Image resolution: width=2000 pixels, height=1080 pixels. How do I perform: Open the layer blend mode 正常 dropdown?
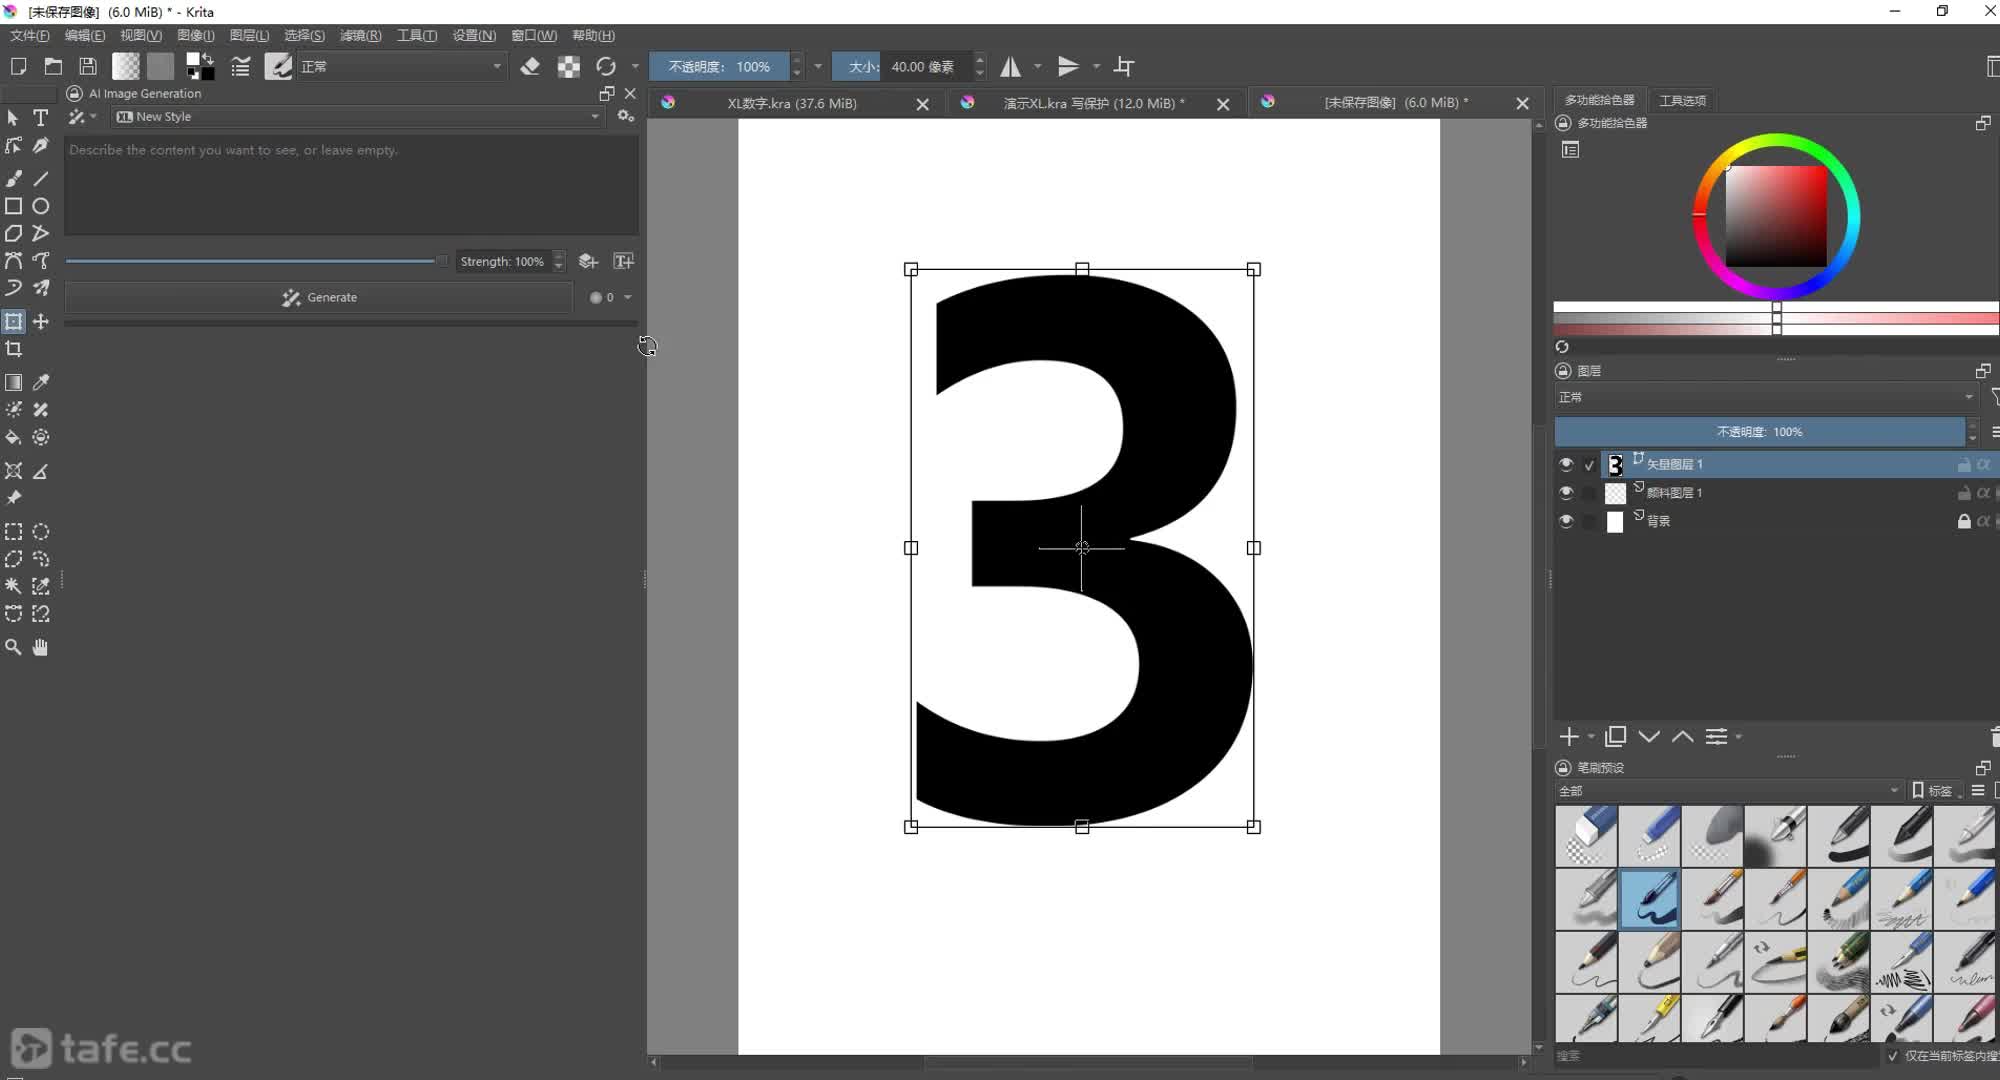(1766, 397)
